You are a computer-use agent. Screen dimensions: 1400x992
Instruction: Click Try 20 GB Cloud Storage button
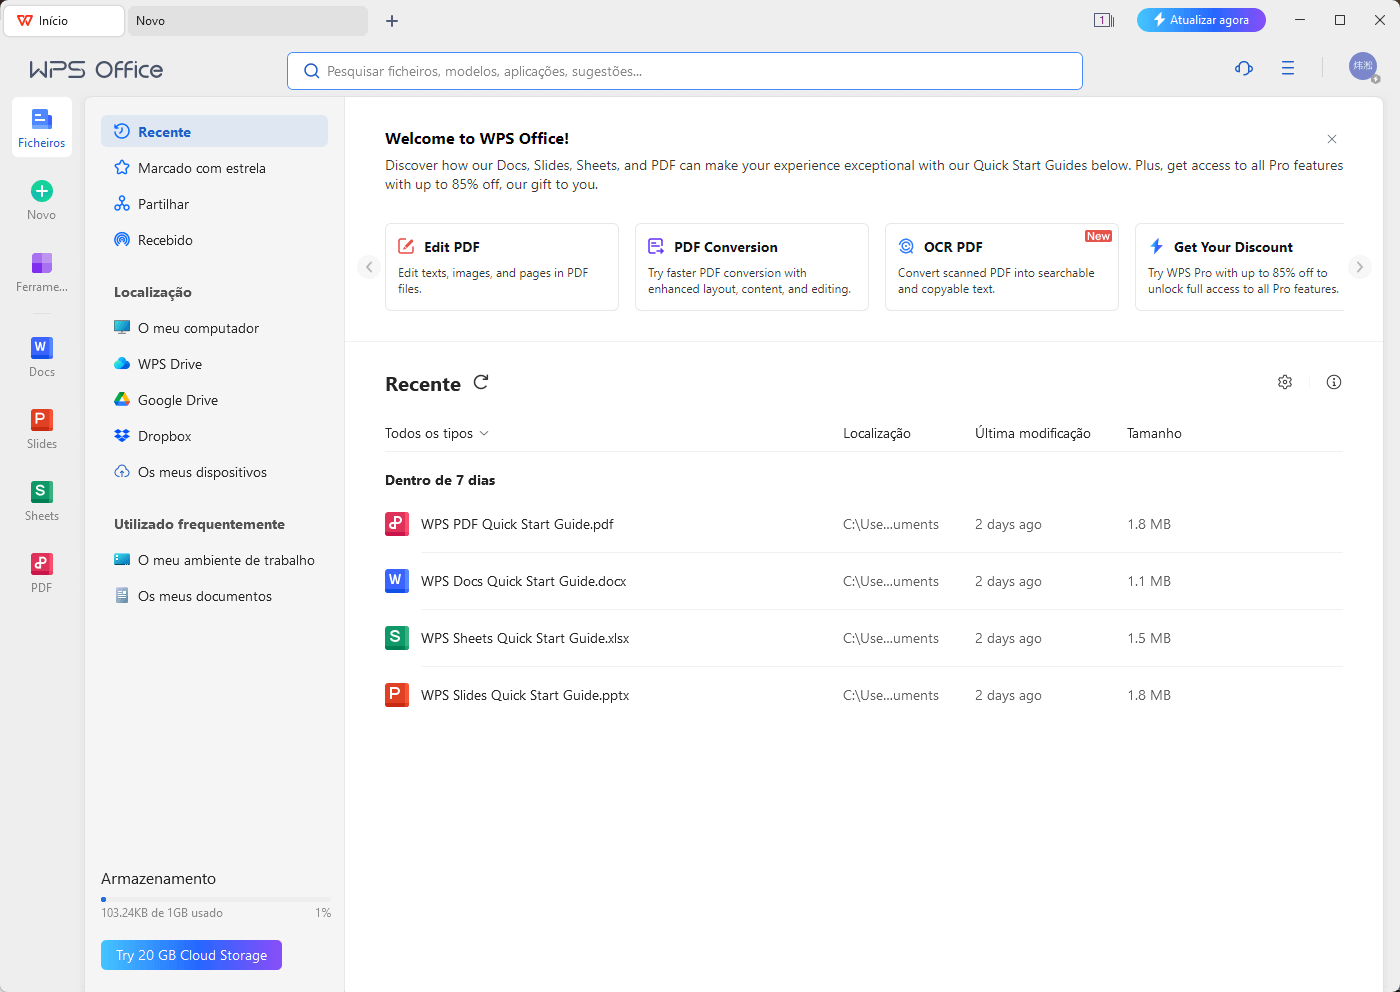click(191, 955)
